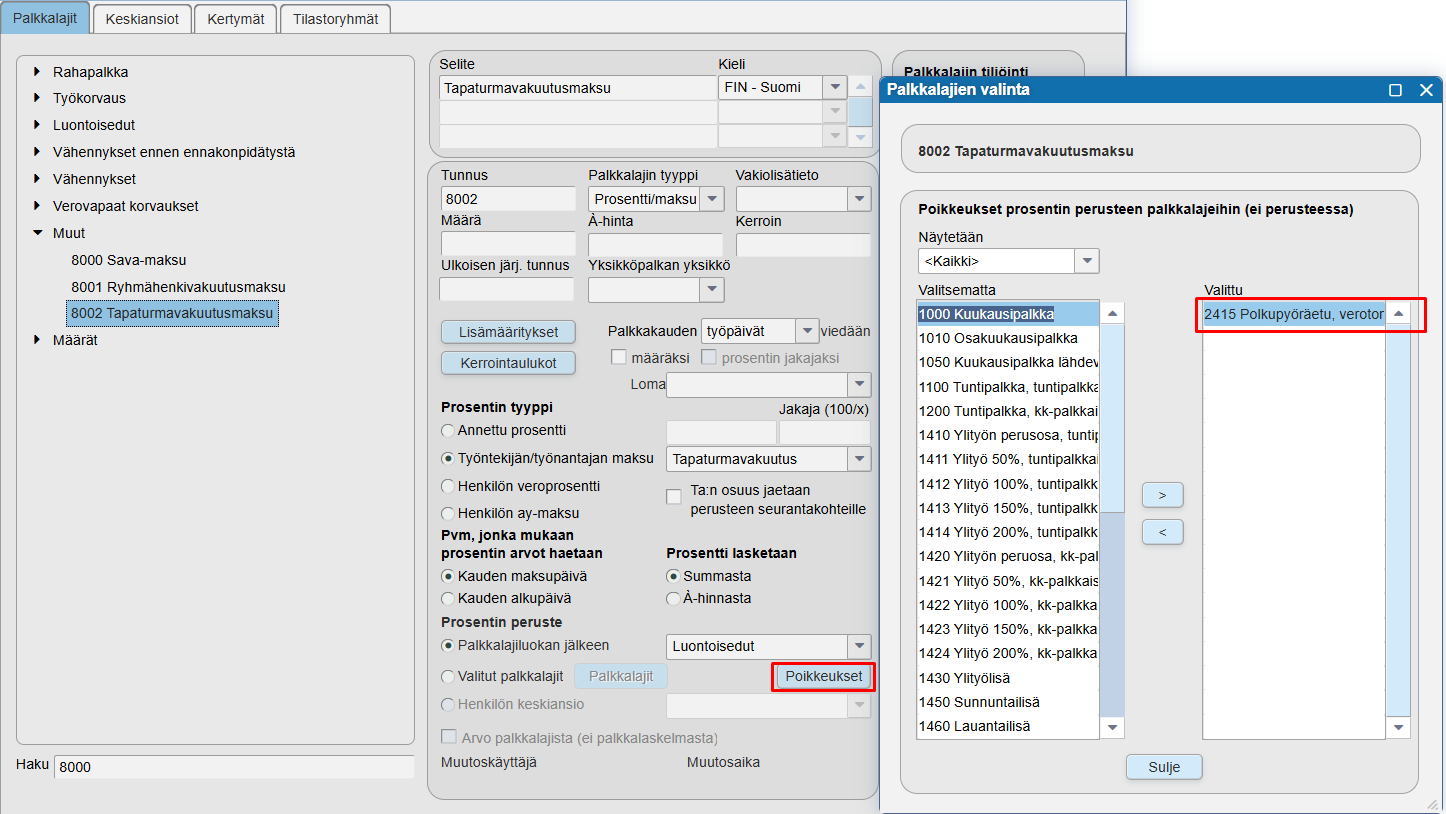Expand the Verovapaat korvaukset node

pyautogui.click(x=37, y=206)
